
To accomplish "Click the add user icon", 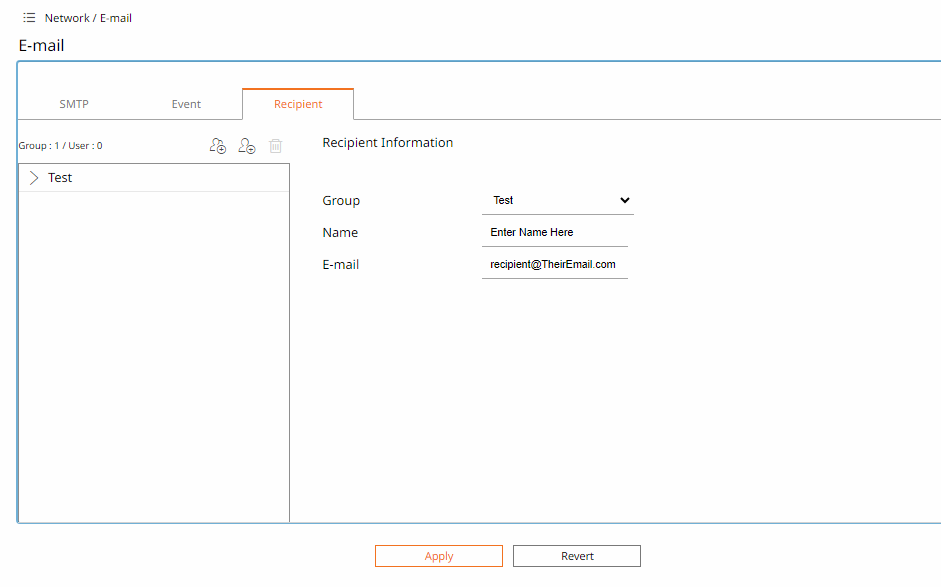I will tap(246, 145).
